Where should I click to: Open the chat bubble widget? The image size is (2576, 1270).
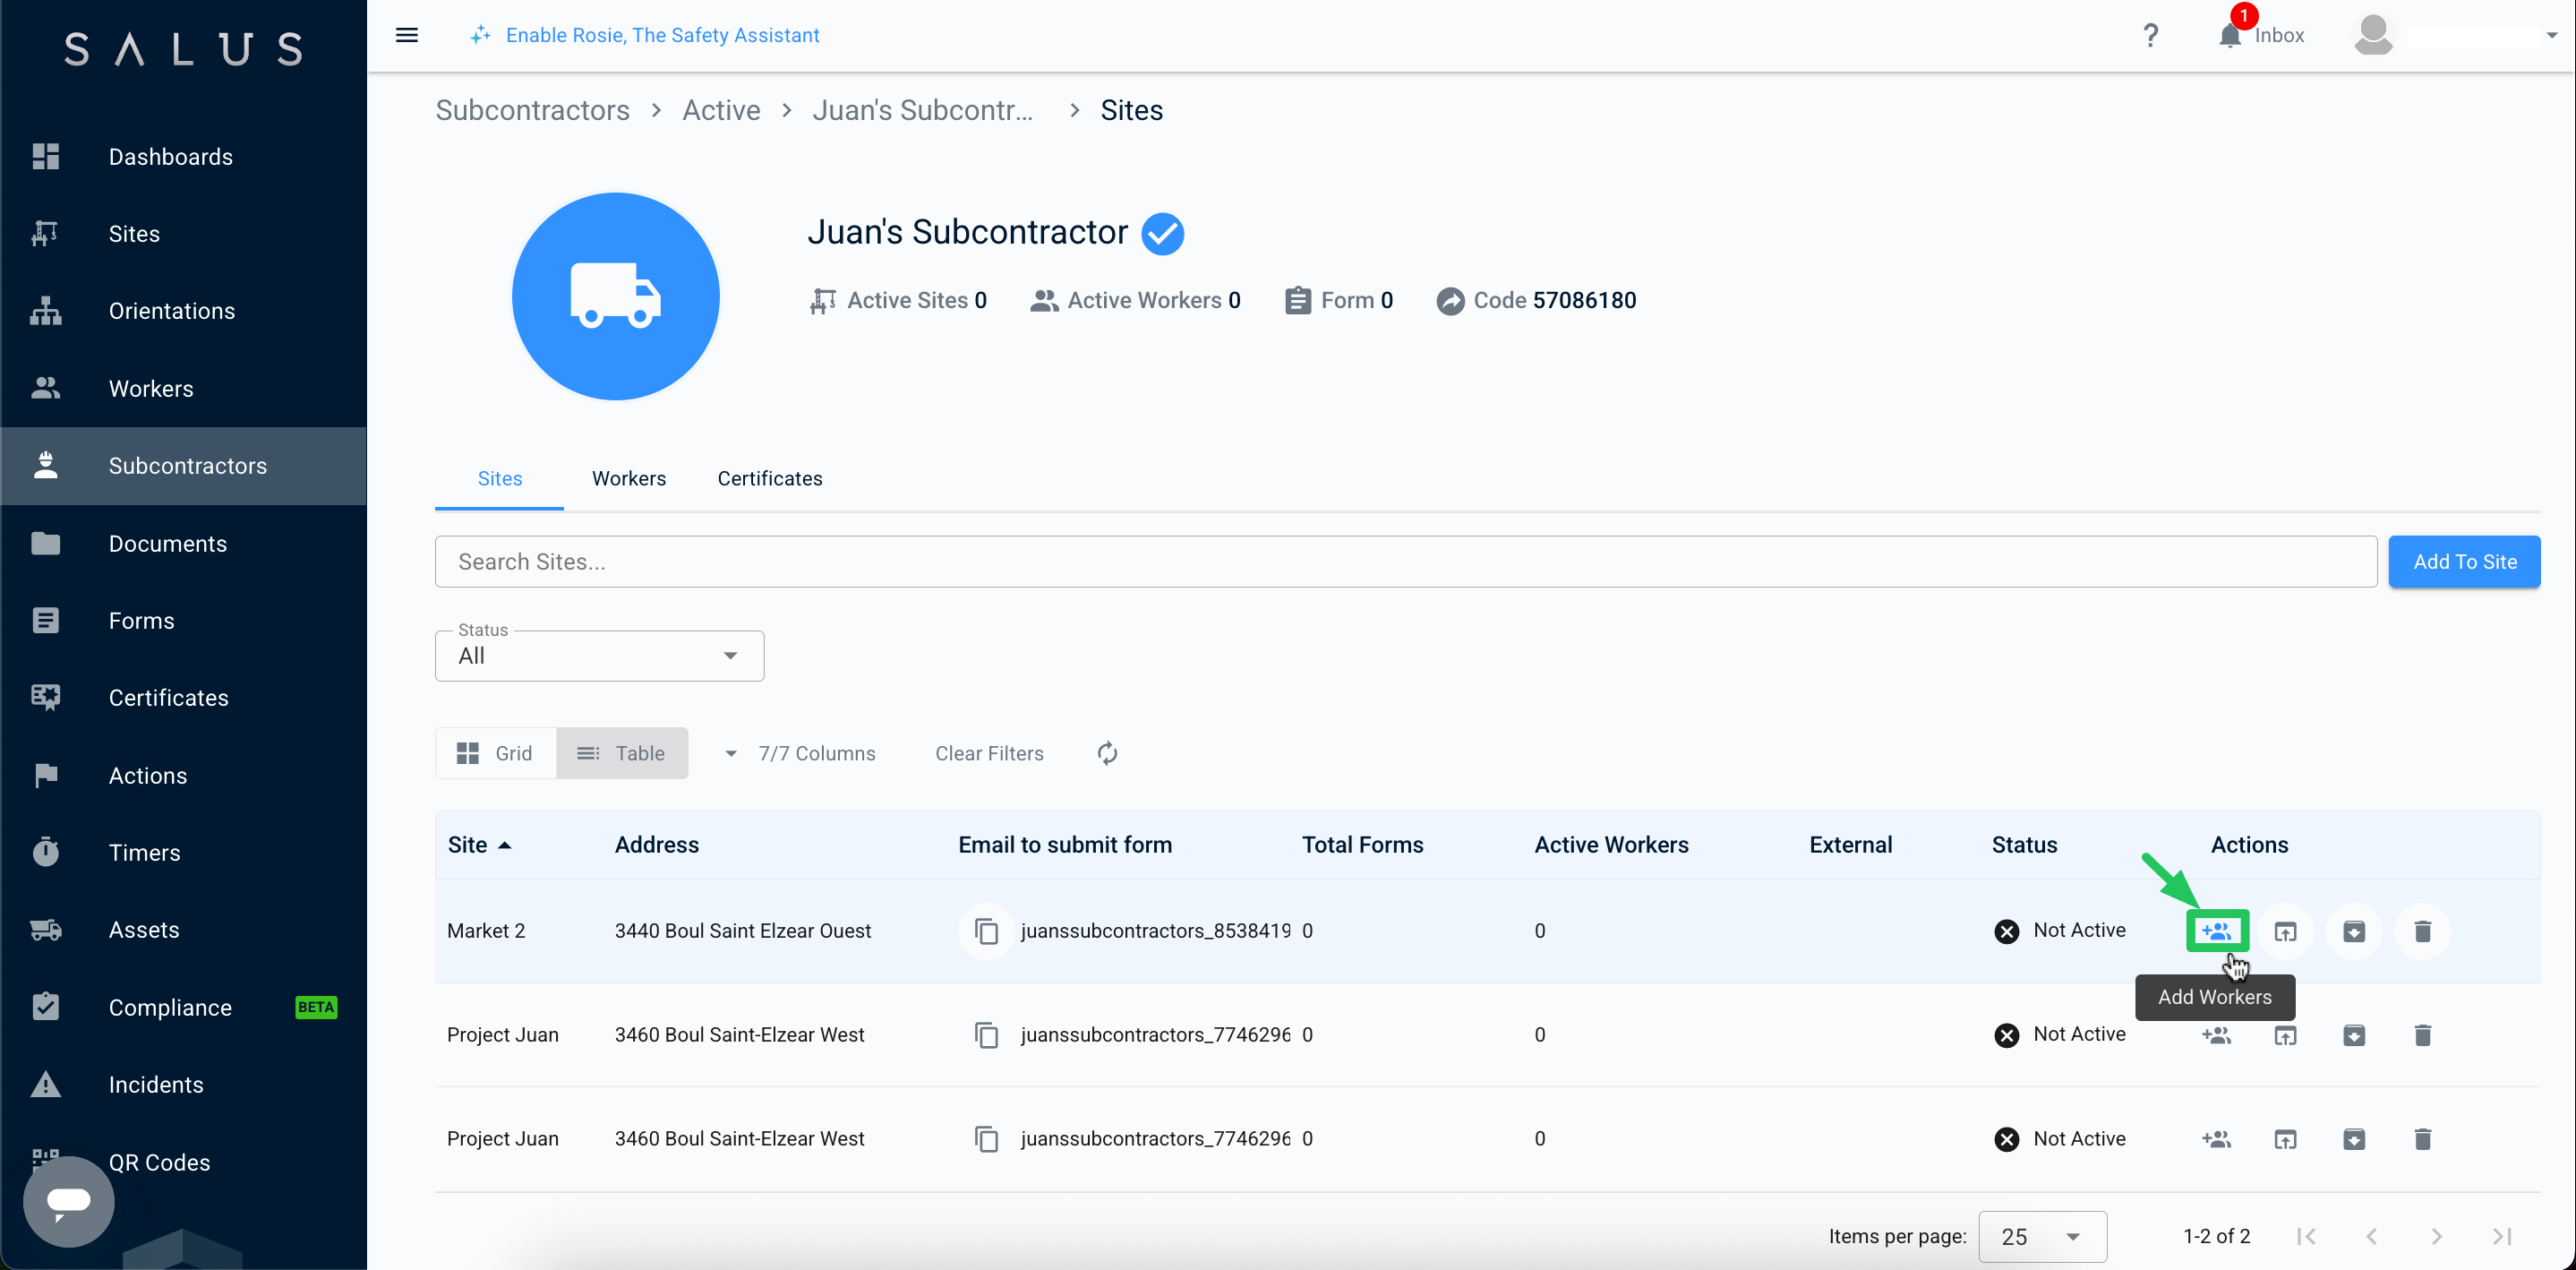(69, 1201)
